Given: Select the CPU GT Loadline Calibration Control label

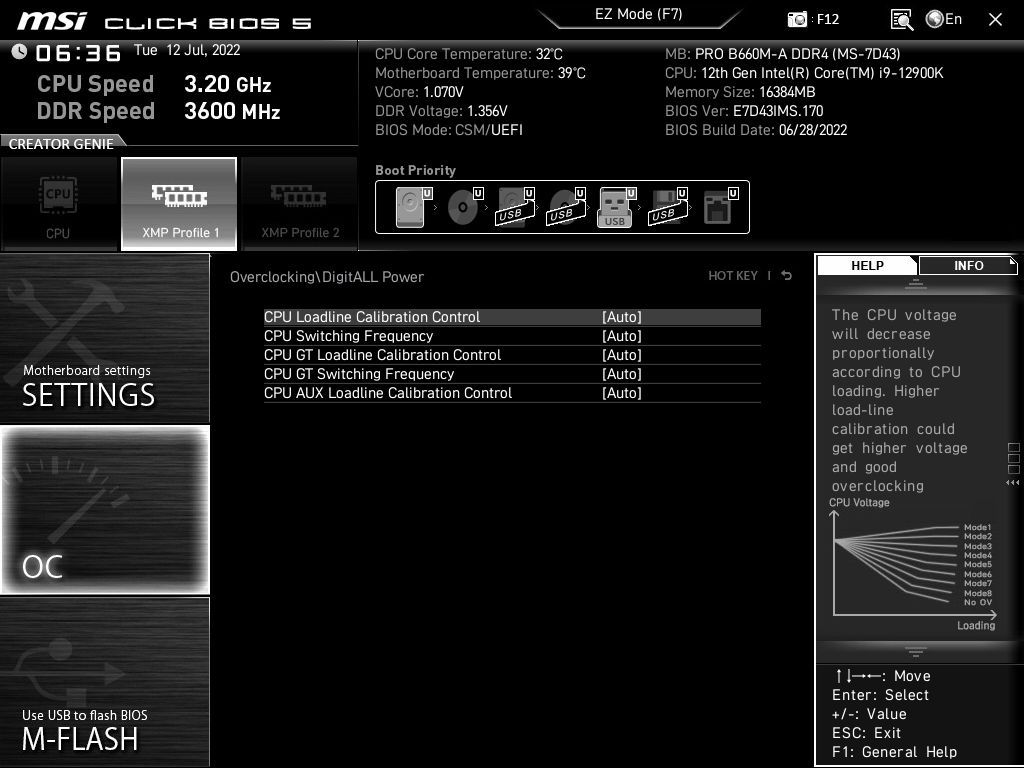Looking at the screenshot, I should (382, 355).
